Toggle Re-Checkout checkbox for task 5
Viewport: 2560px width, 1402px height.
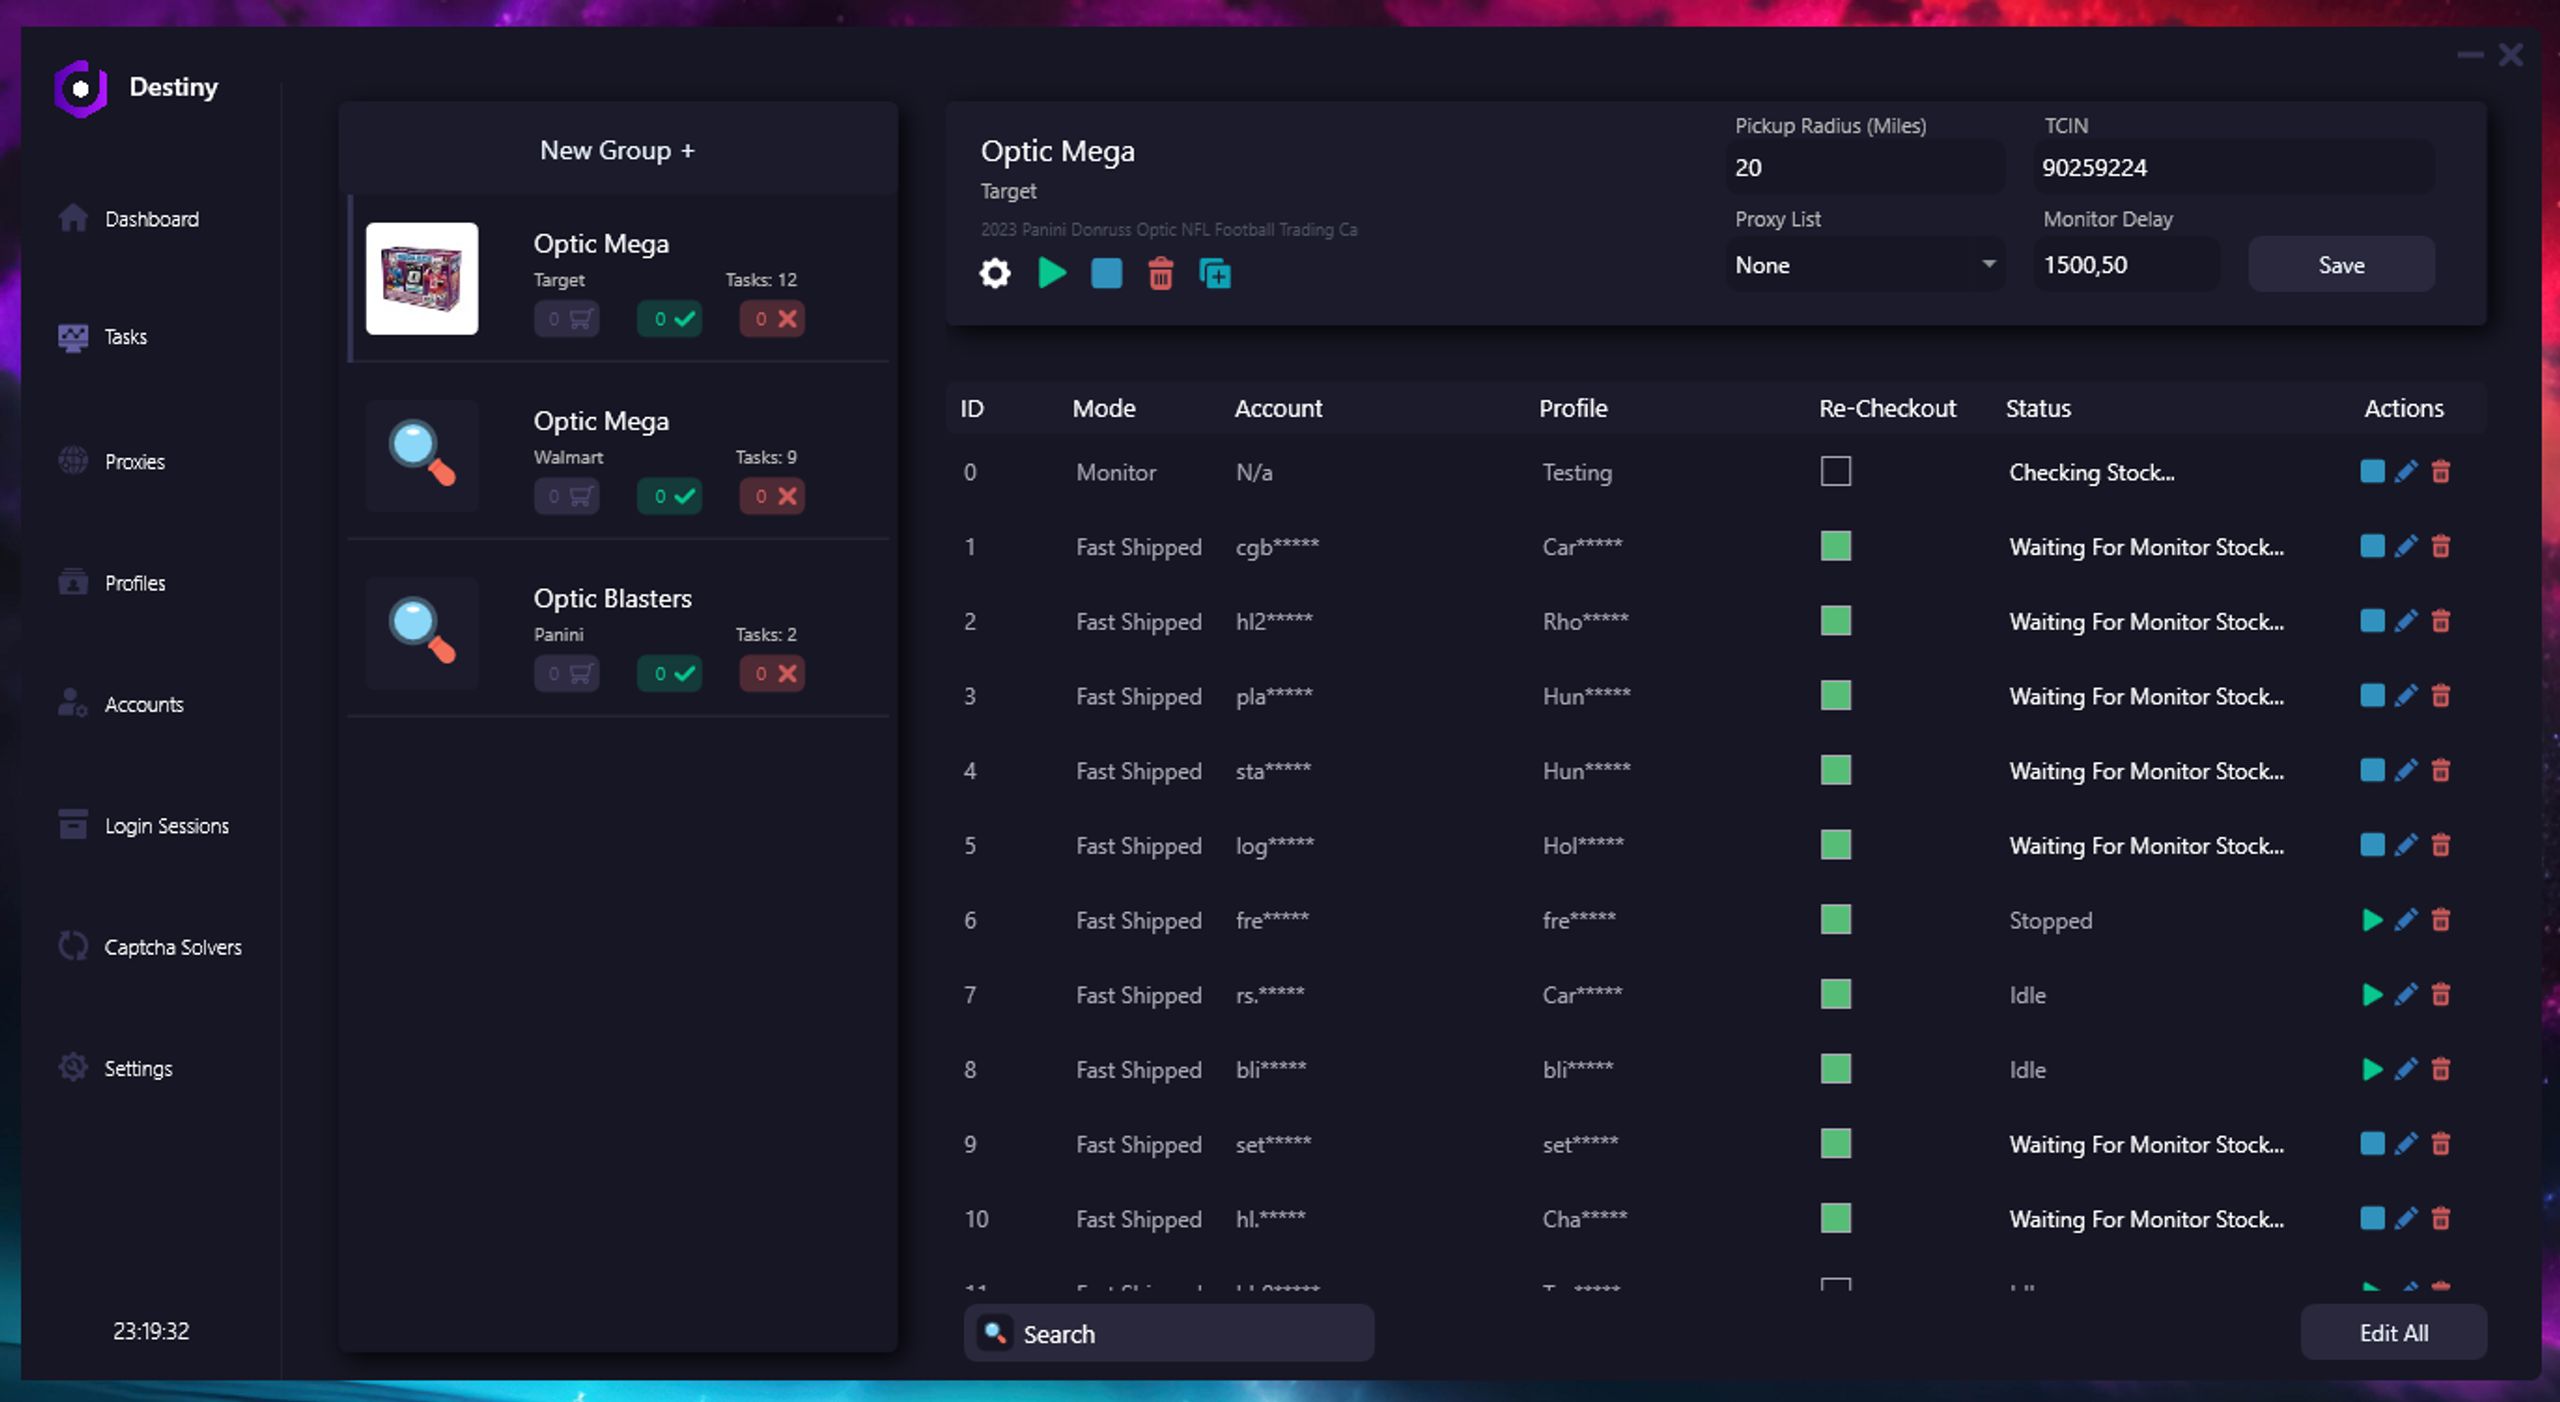(x=1835, y=845)
